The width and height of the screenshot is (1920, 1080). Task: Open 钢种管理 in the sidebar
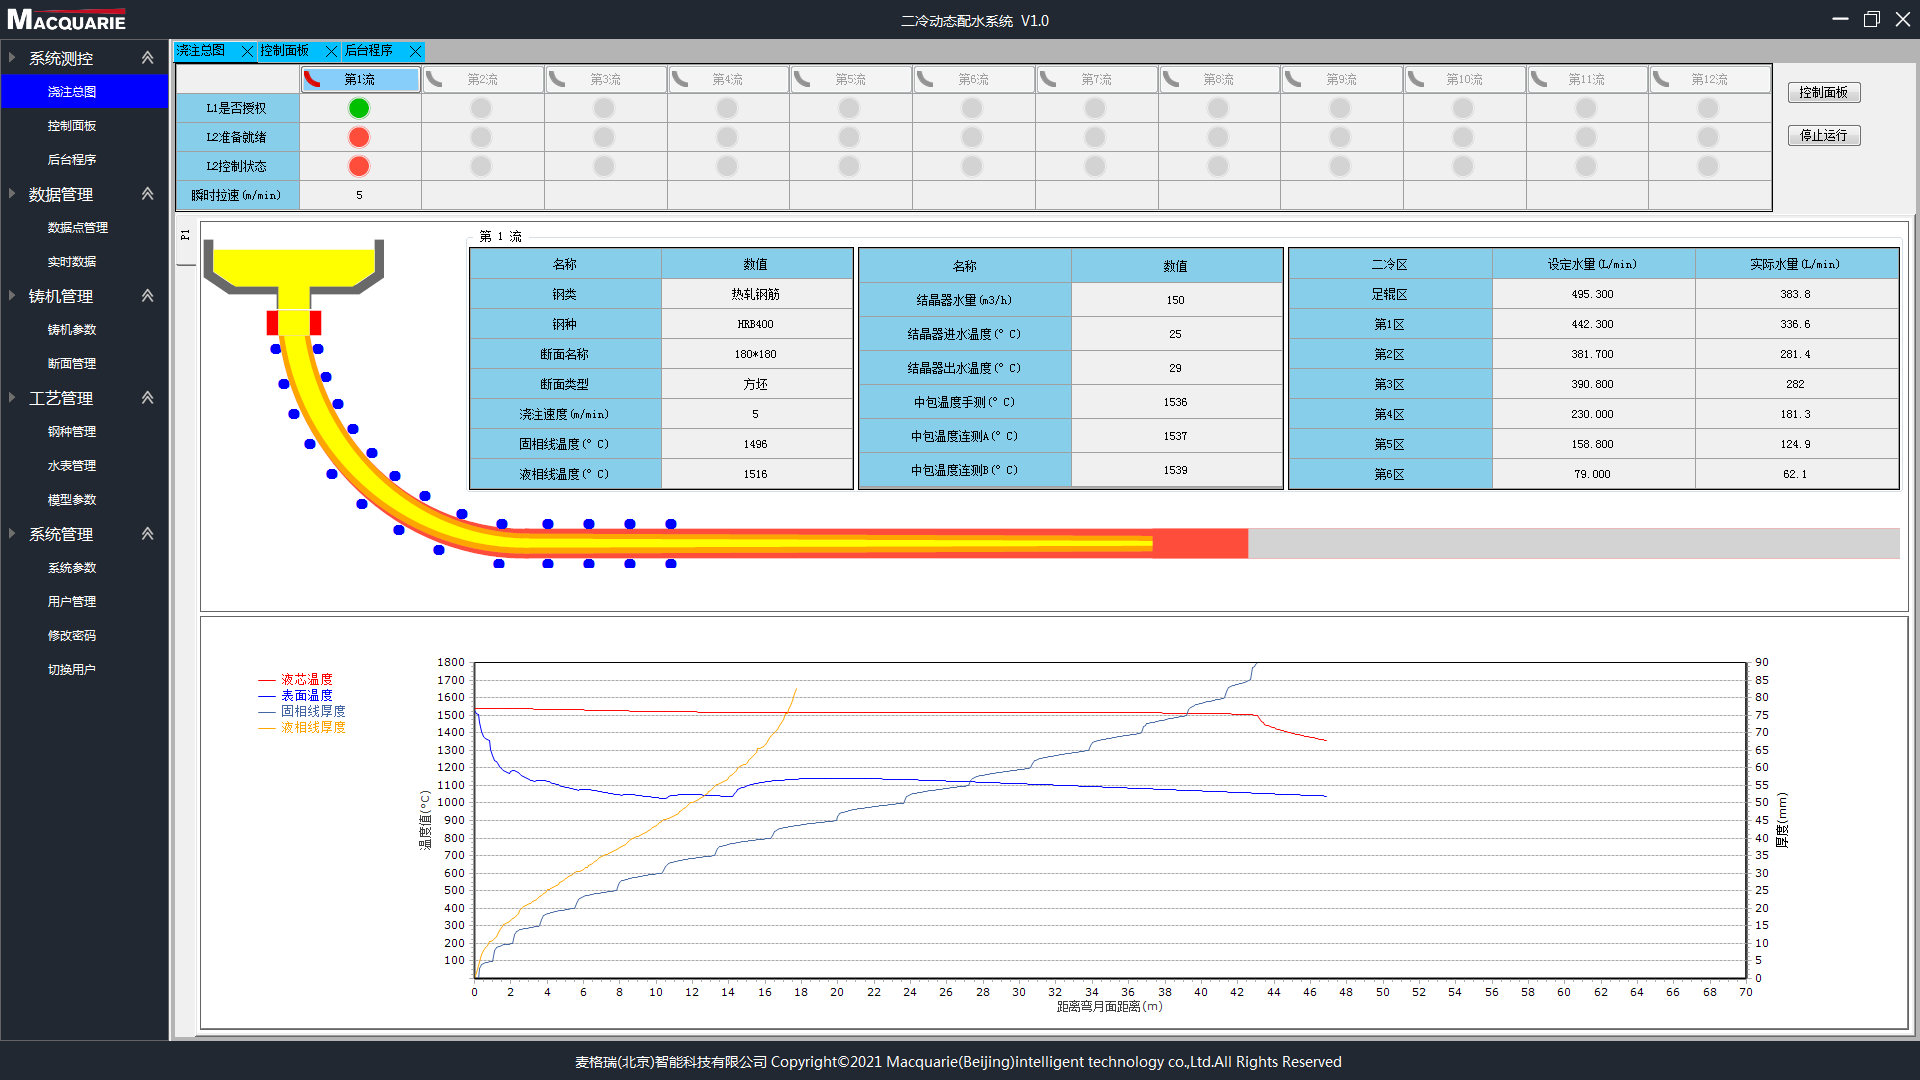[x=72, y=432]
